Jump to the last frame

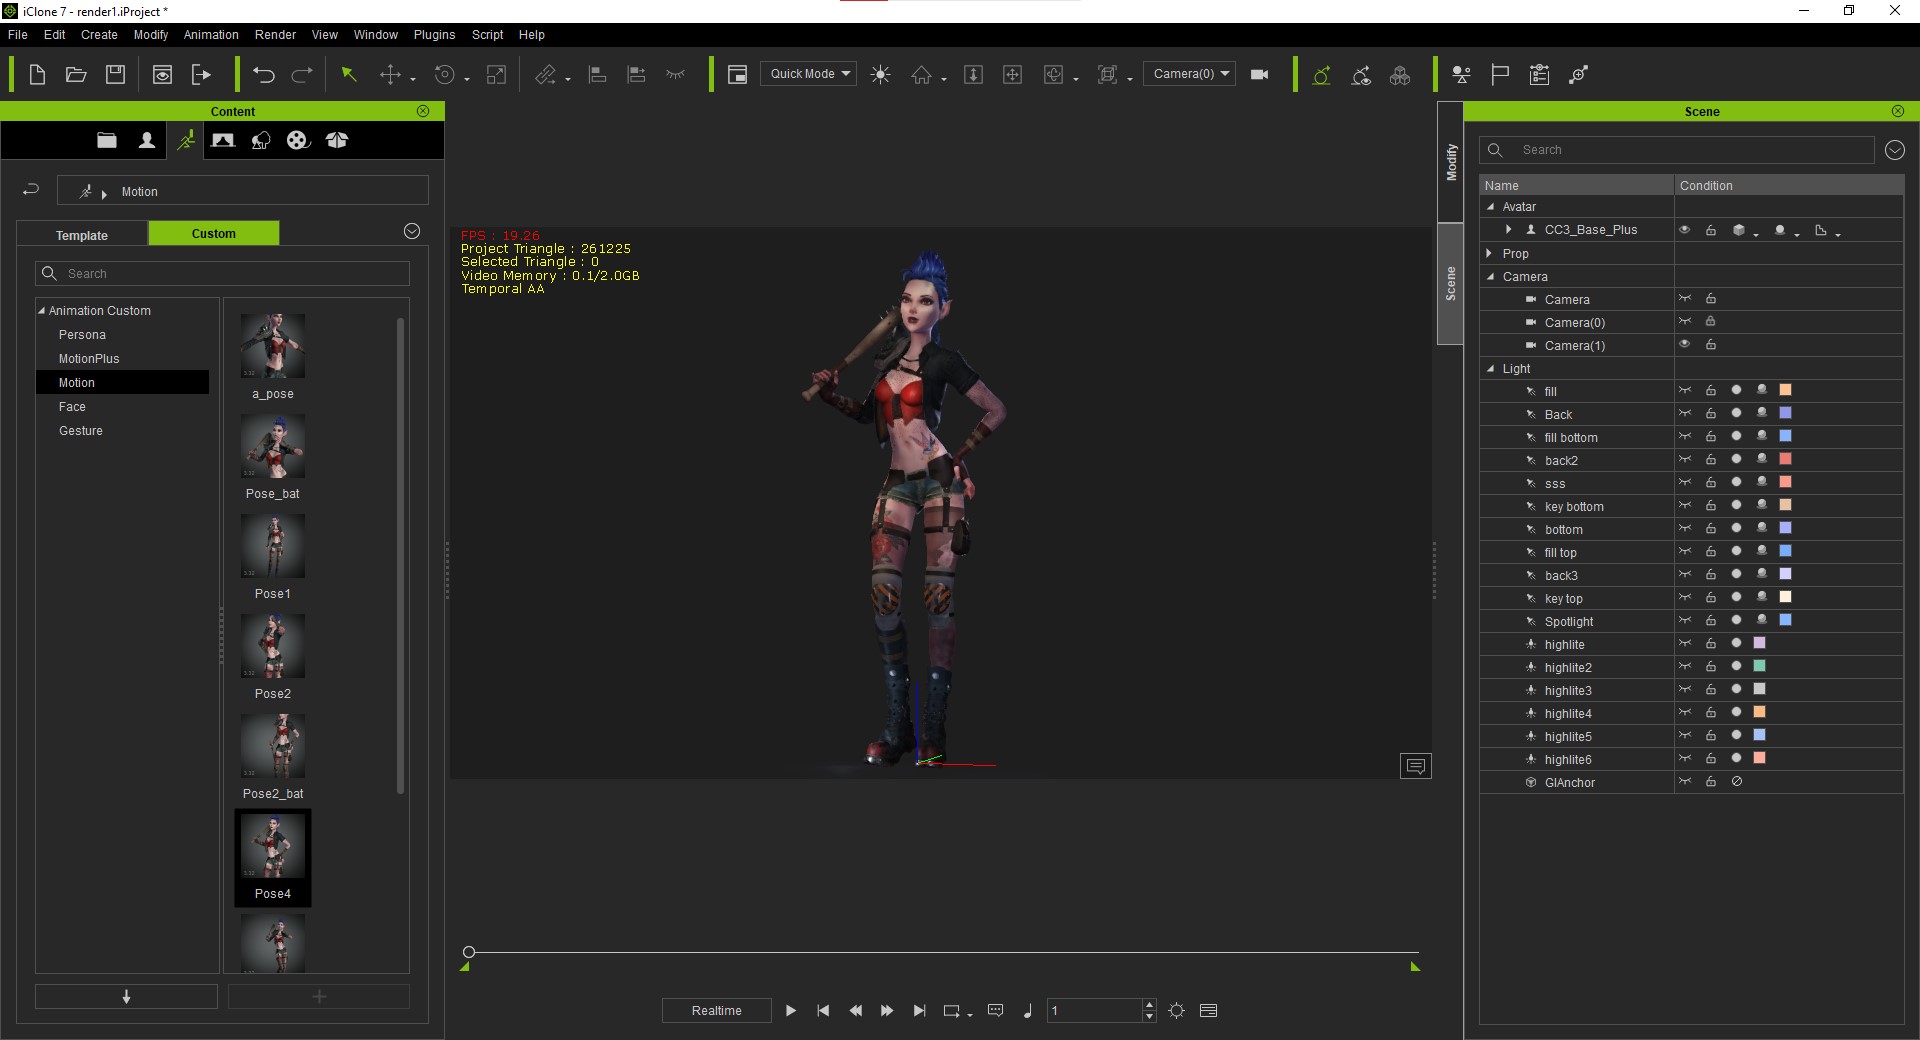[919, 1010]
